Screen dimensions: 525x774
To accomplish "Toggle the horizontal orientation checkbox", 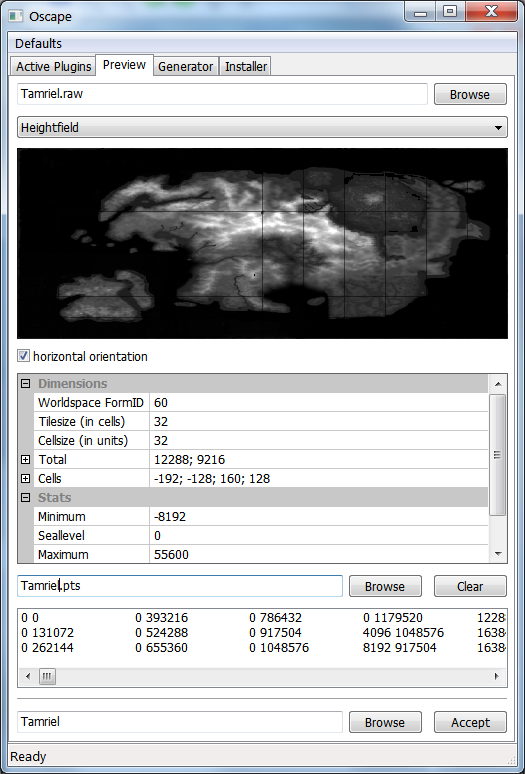I will pos(23,356).
